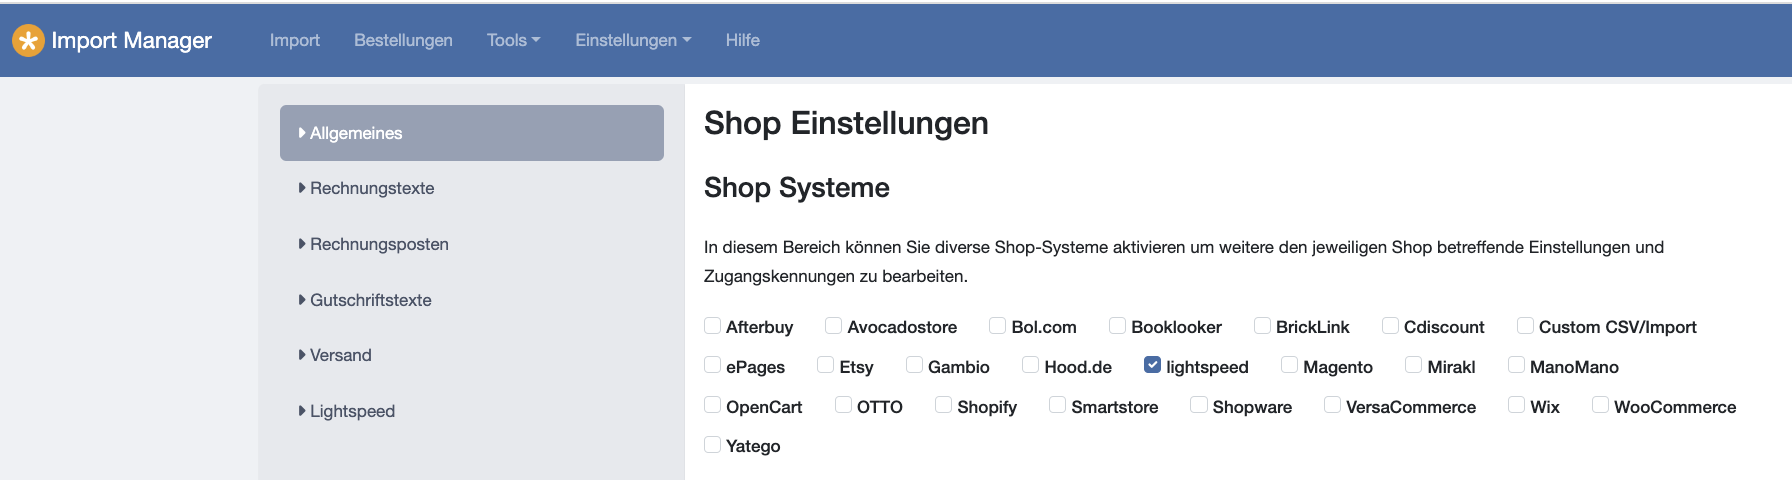Go to the Import page
This screenshot has width=1792, height=480.
295,40
